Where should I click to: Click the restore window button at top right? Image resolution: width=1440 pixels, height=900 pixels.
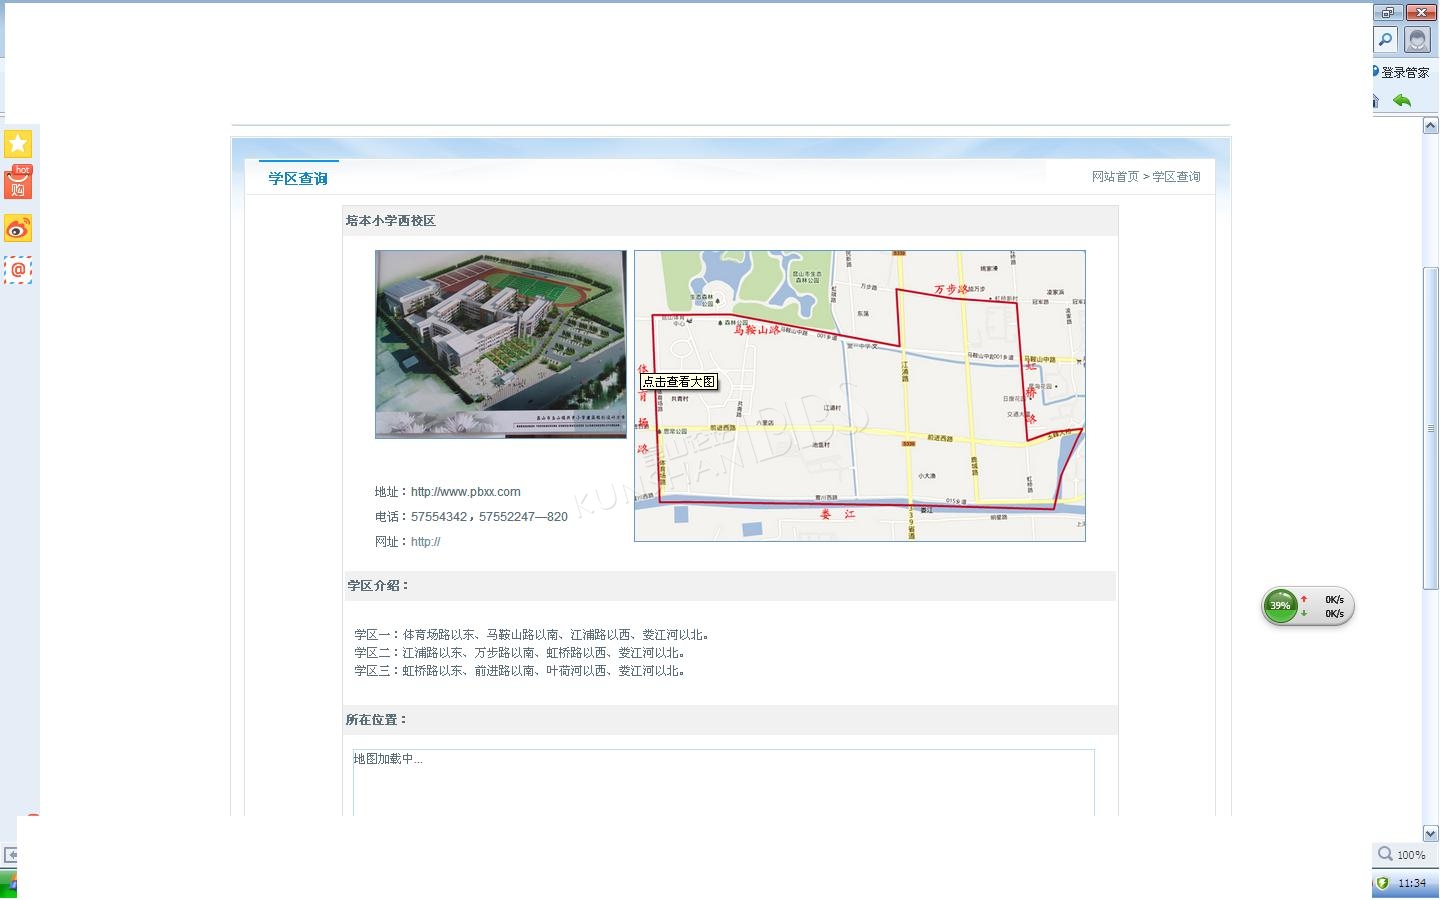pyautogui.click(x=1388, y=12)
